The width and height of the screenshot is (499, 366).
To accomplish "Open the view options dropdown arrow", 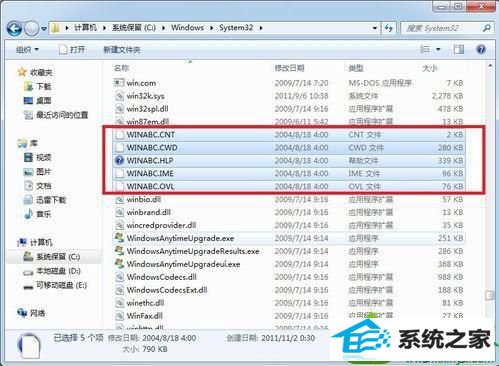I will click(x=438, y=50).
